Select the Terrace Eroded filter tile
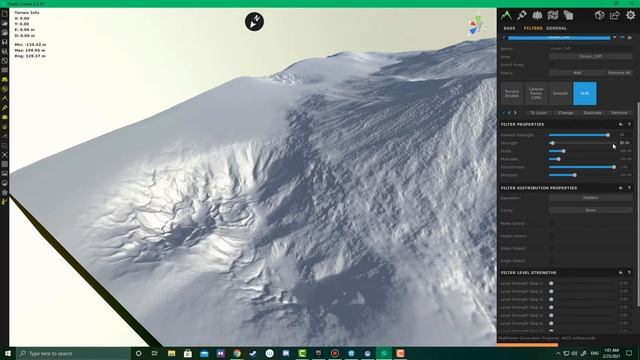Screen dimensions: 640x360 [512, 93]
